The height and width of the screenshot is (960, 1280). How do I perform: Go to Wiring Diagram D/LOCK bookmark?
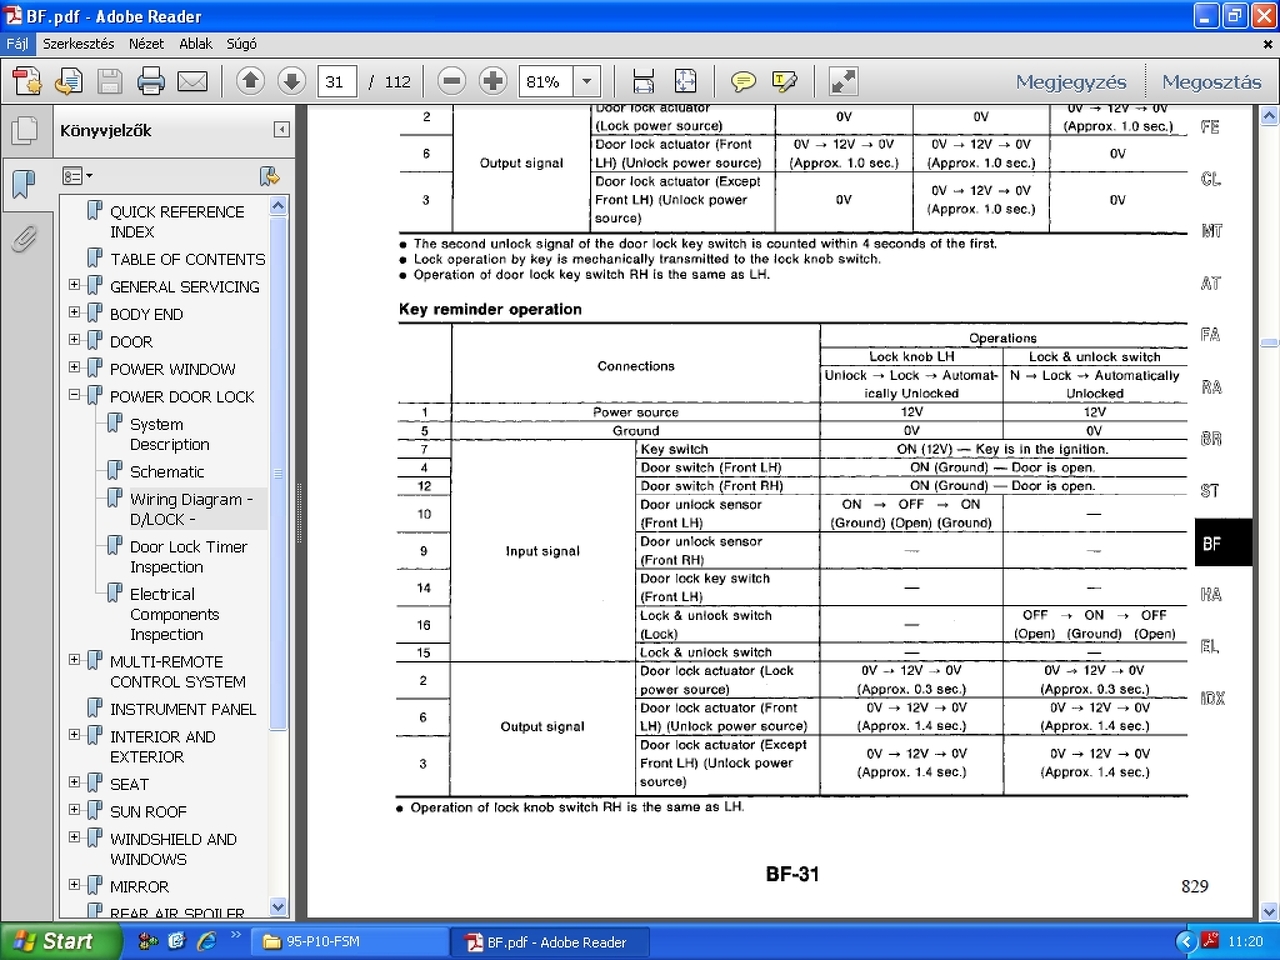[191, 509]
